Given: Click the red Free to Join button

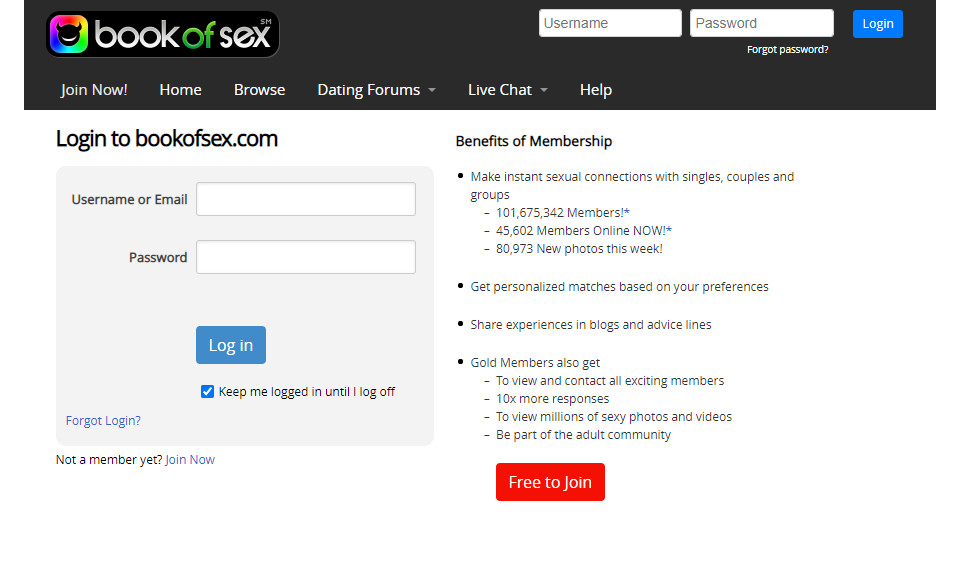Looking at the screenshot, I should pos(550,482).
